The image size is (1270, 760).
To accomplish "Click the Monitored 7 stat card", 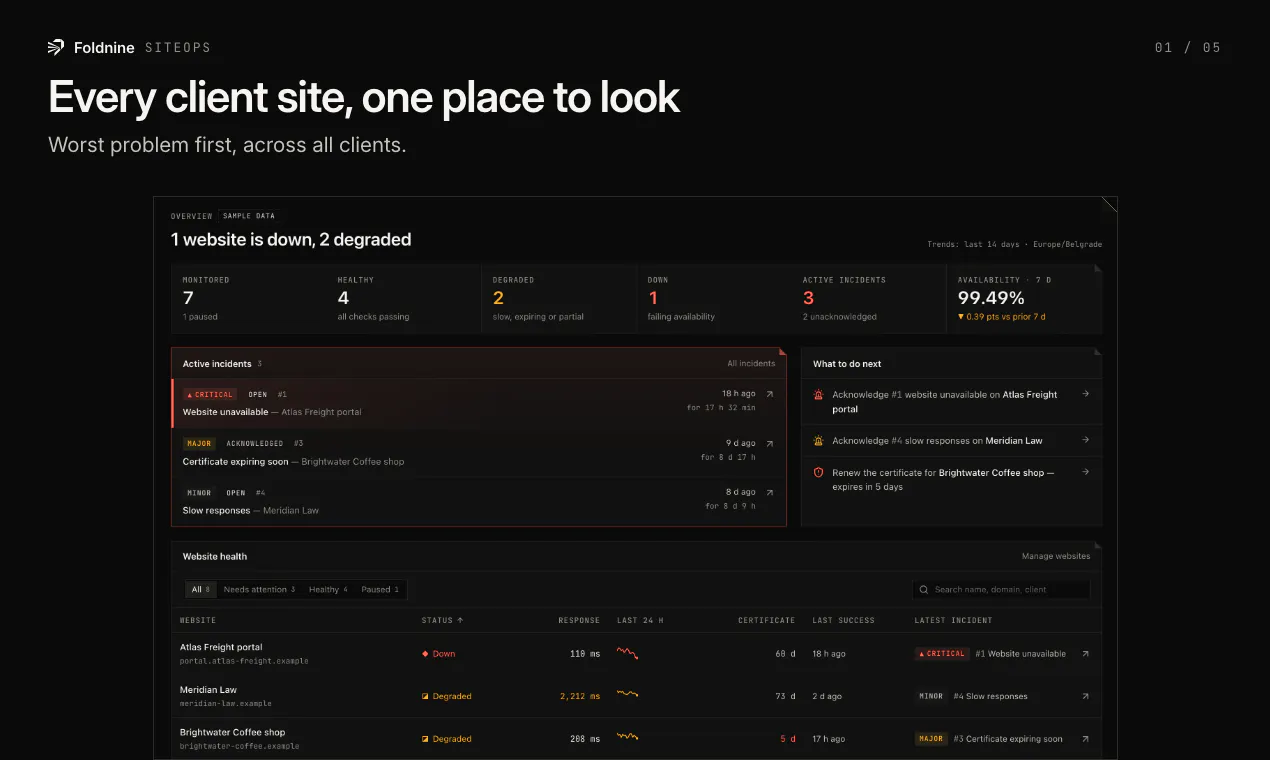I will tap(248, 298).
